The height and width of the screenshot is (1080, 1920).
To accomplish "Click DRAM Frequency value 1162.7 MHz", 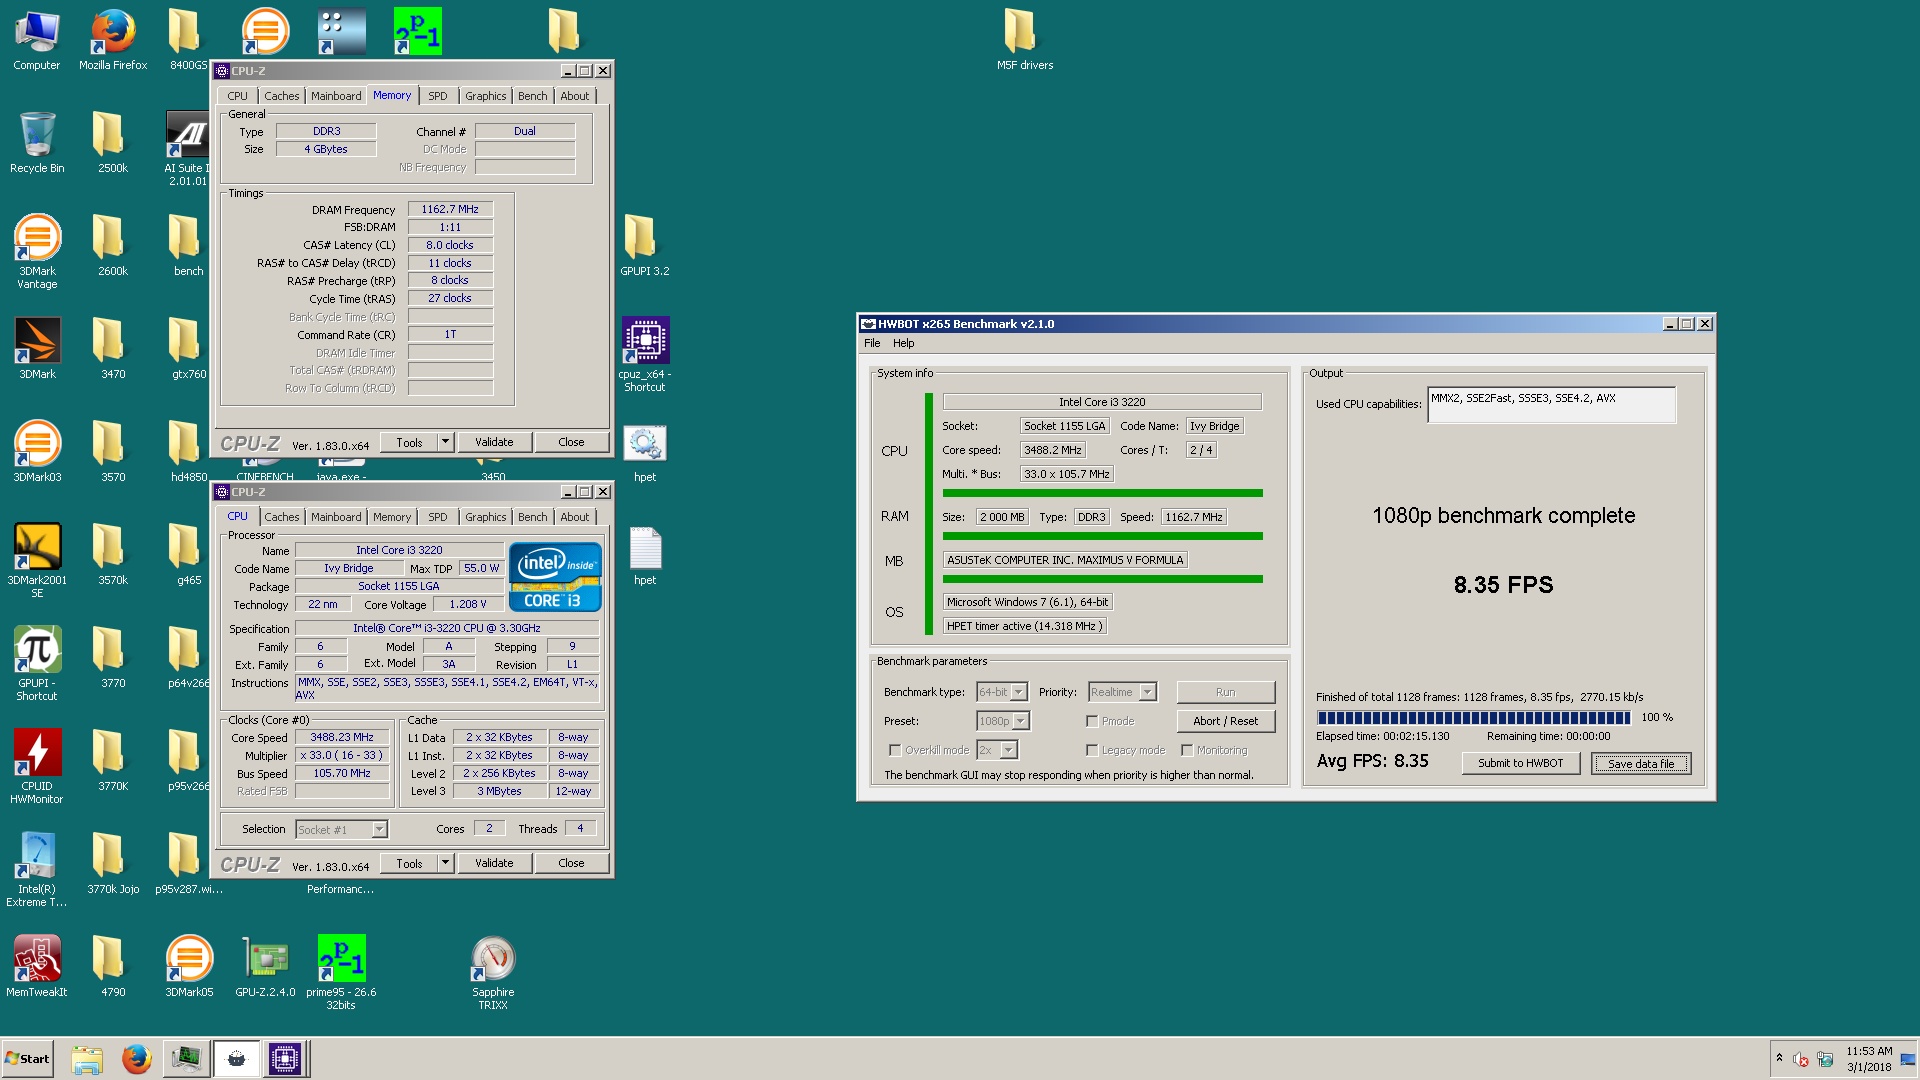I will point(450,210).
